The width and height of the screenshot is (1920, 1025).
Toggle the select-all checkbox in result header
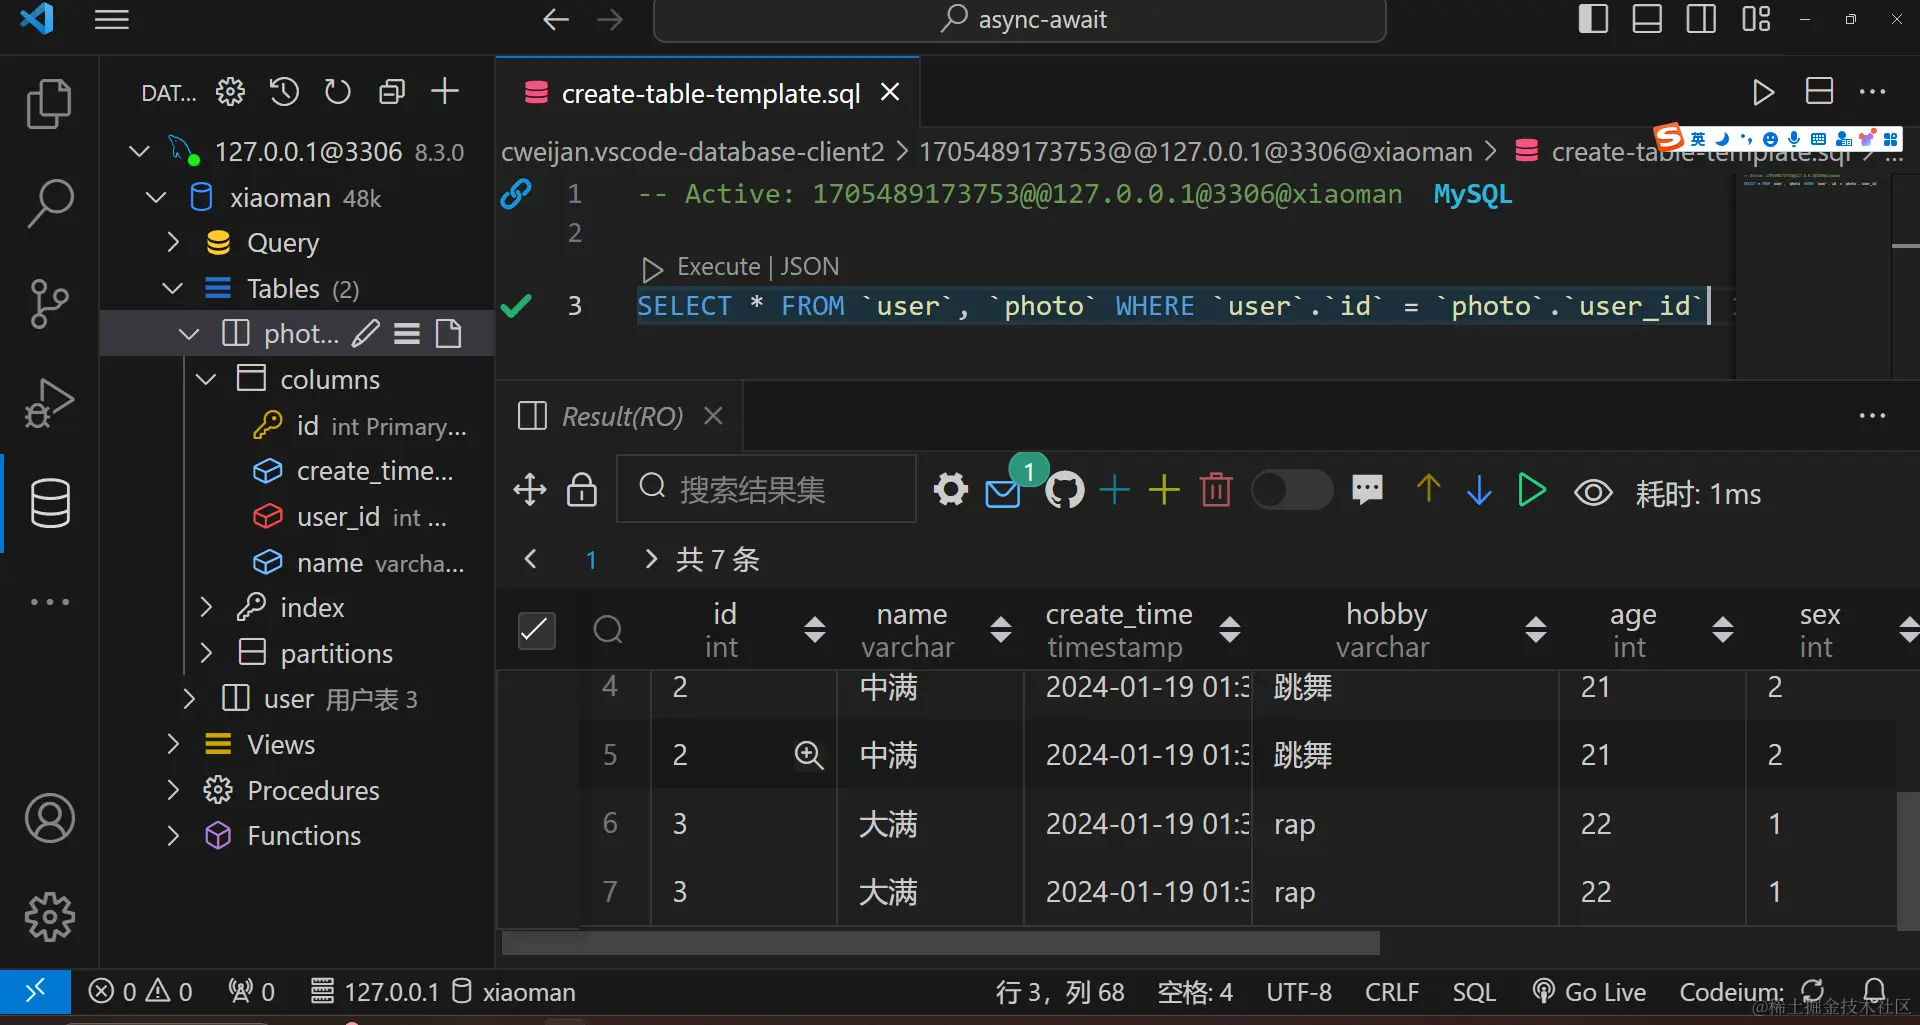[537, 630]
